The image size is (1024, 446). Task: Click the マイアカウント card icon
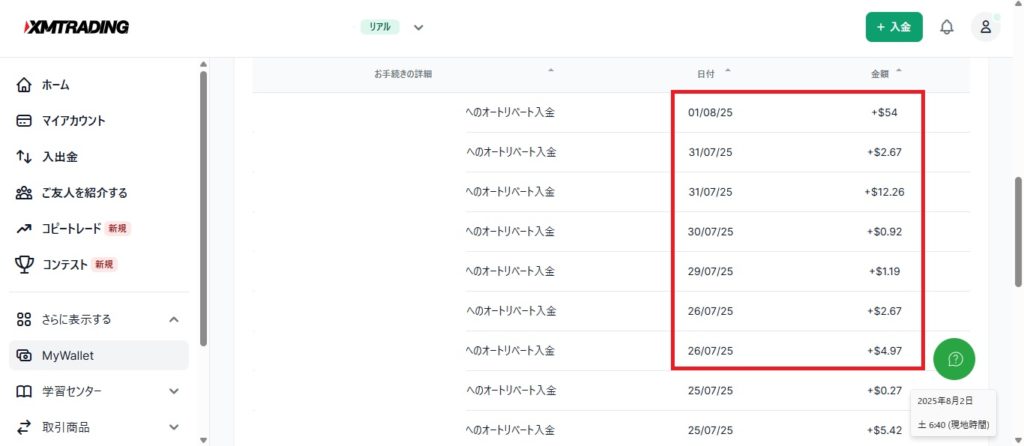[x=25, y=121]
